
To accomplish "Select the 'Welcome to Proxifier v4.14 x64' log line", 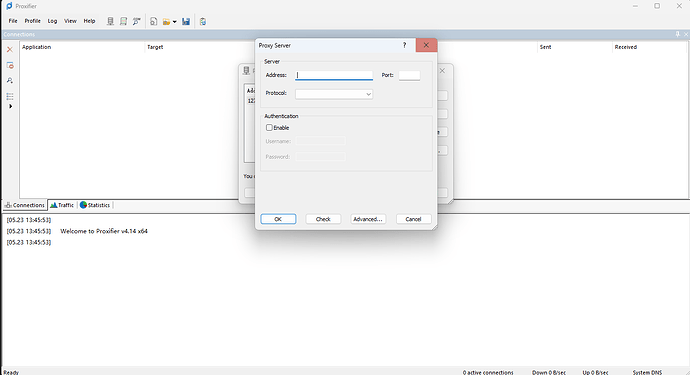I will [x=104, y=231].
